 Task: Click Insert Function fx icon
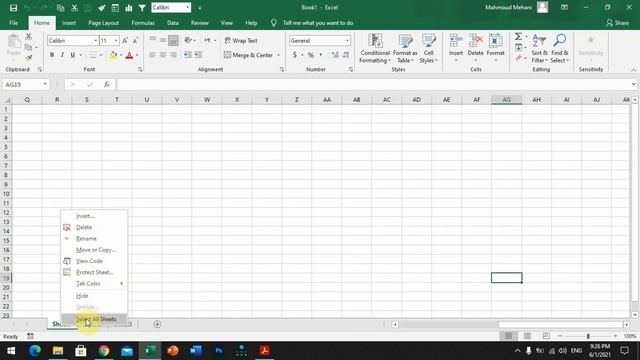[x=107, y=84]
